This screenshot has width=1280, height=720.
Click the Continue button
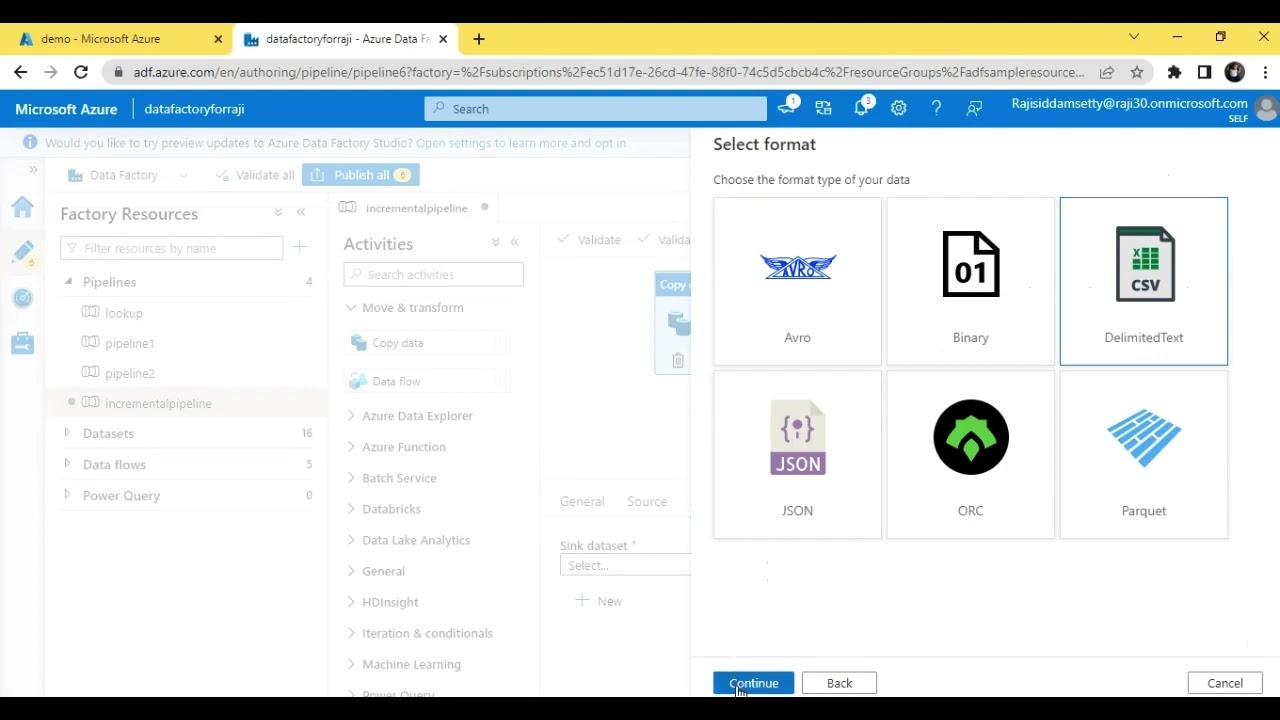click(753, 683)
